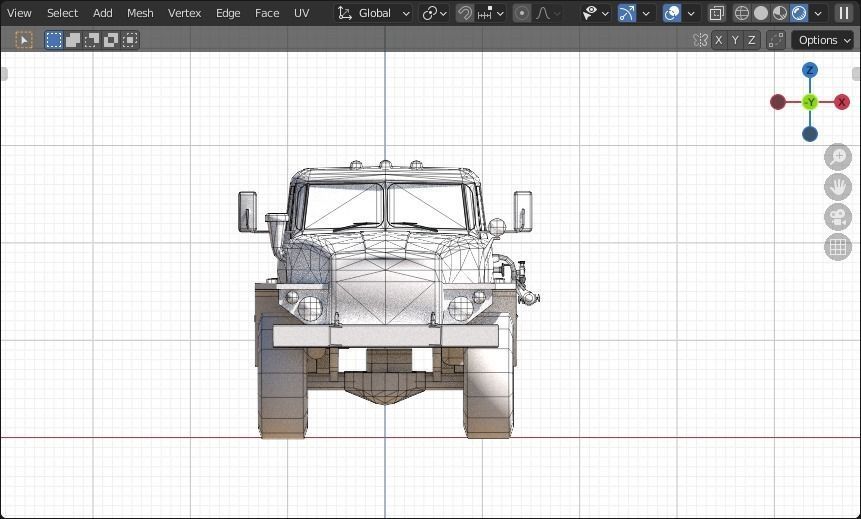Click the blue Z axis gizmo
This screenshot has height=519, width=861.
tap(810, 70)
